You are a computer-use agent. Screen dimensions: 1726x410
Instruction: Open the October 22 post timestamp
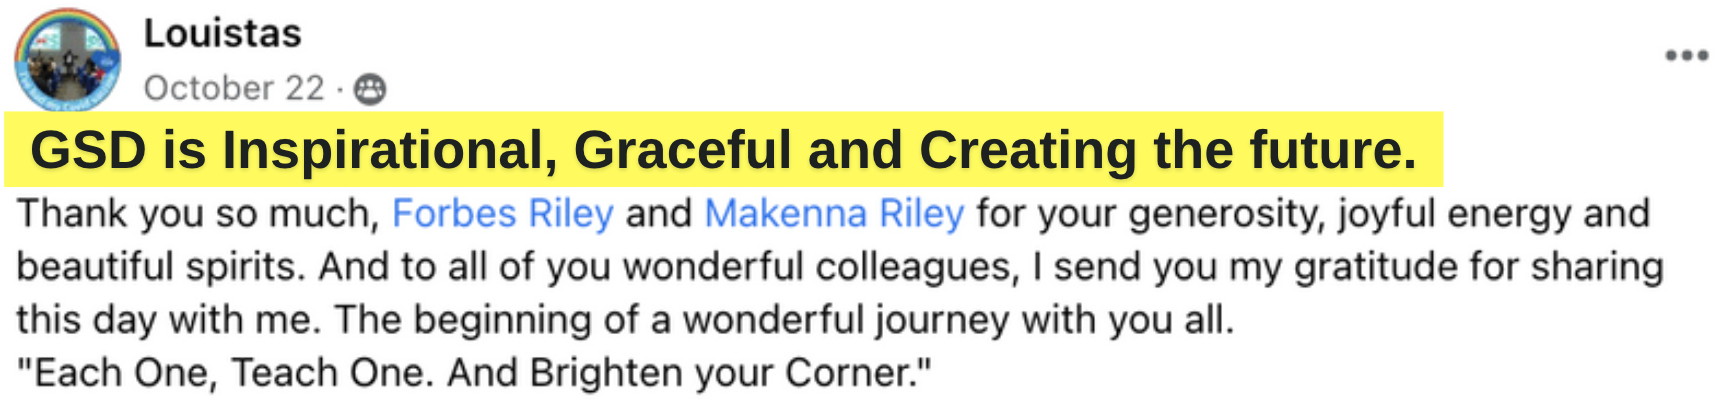click(x=234, y=89)
